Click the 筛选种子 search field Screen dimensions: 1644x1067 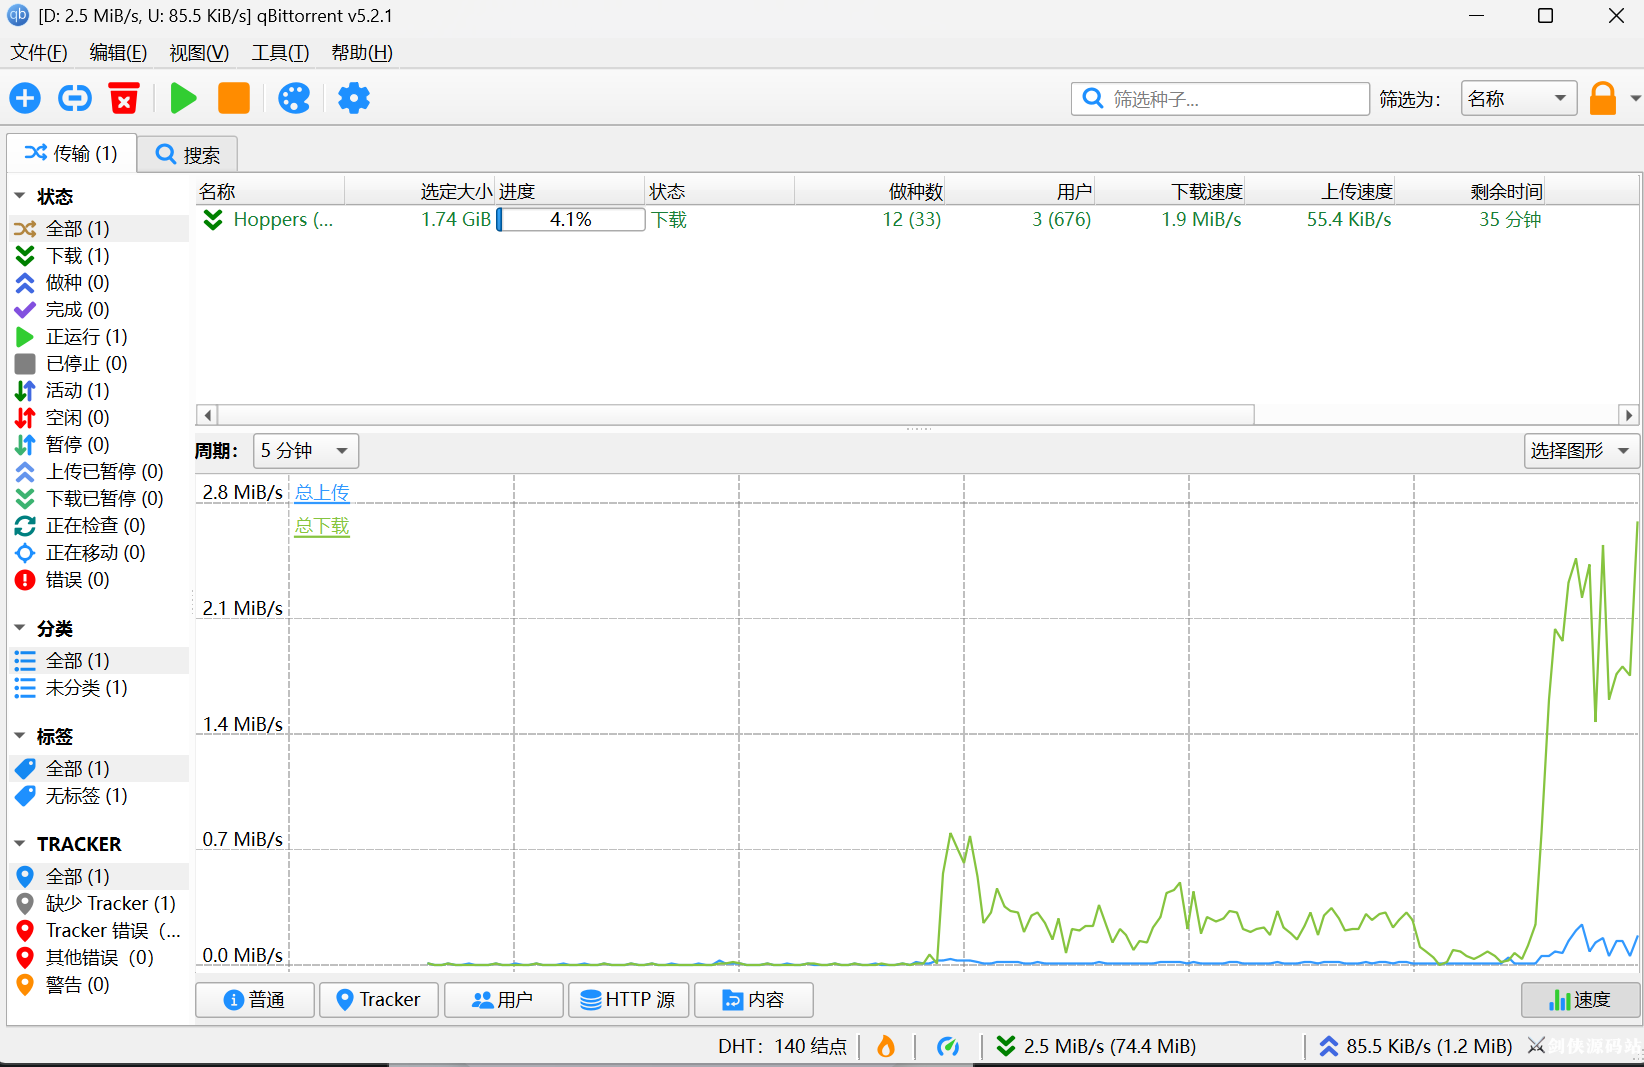point(1220,99)
